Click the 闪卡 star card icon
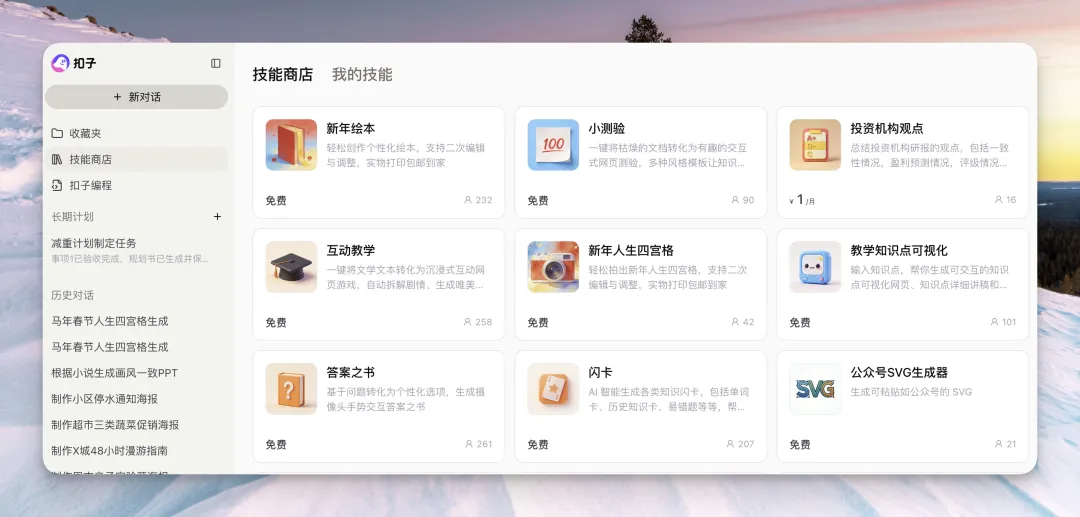1080x517 pixels. point(553,388)
